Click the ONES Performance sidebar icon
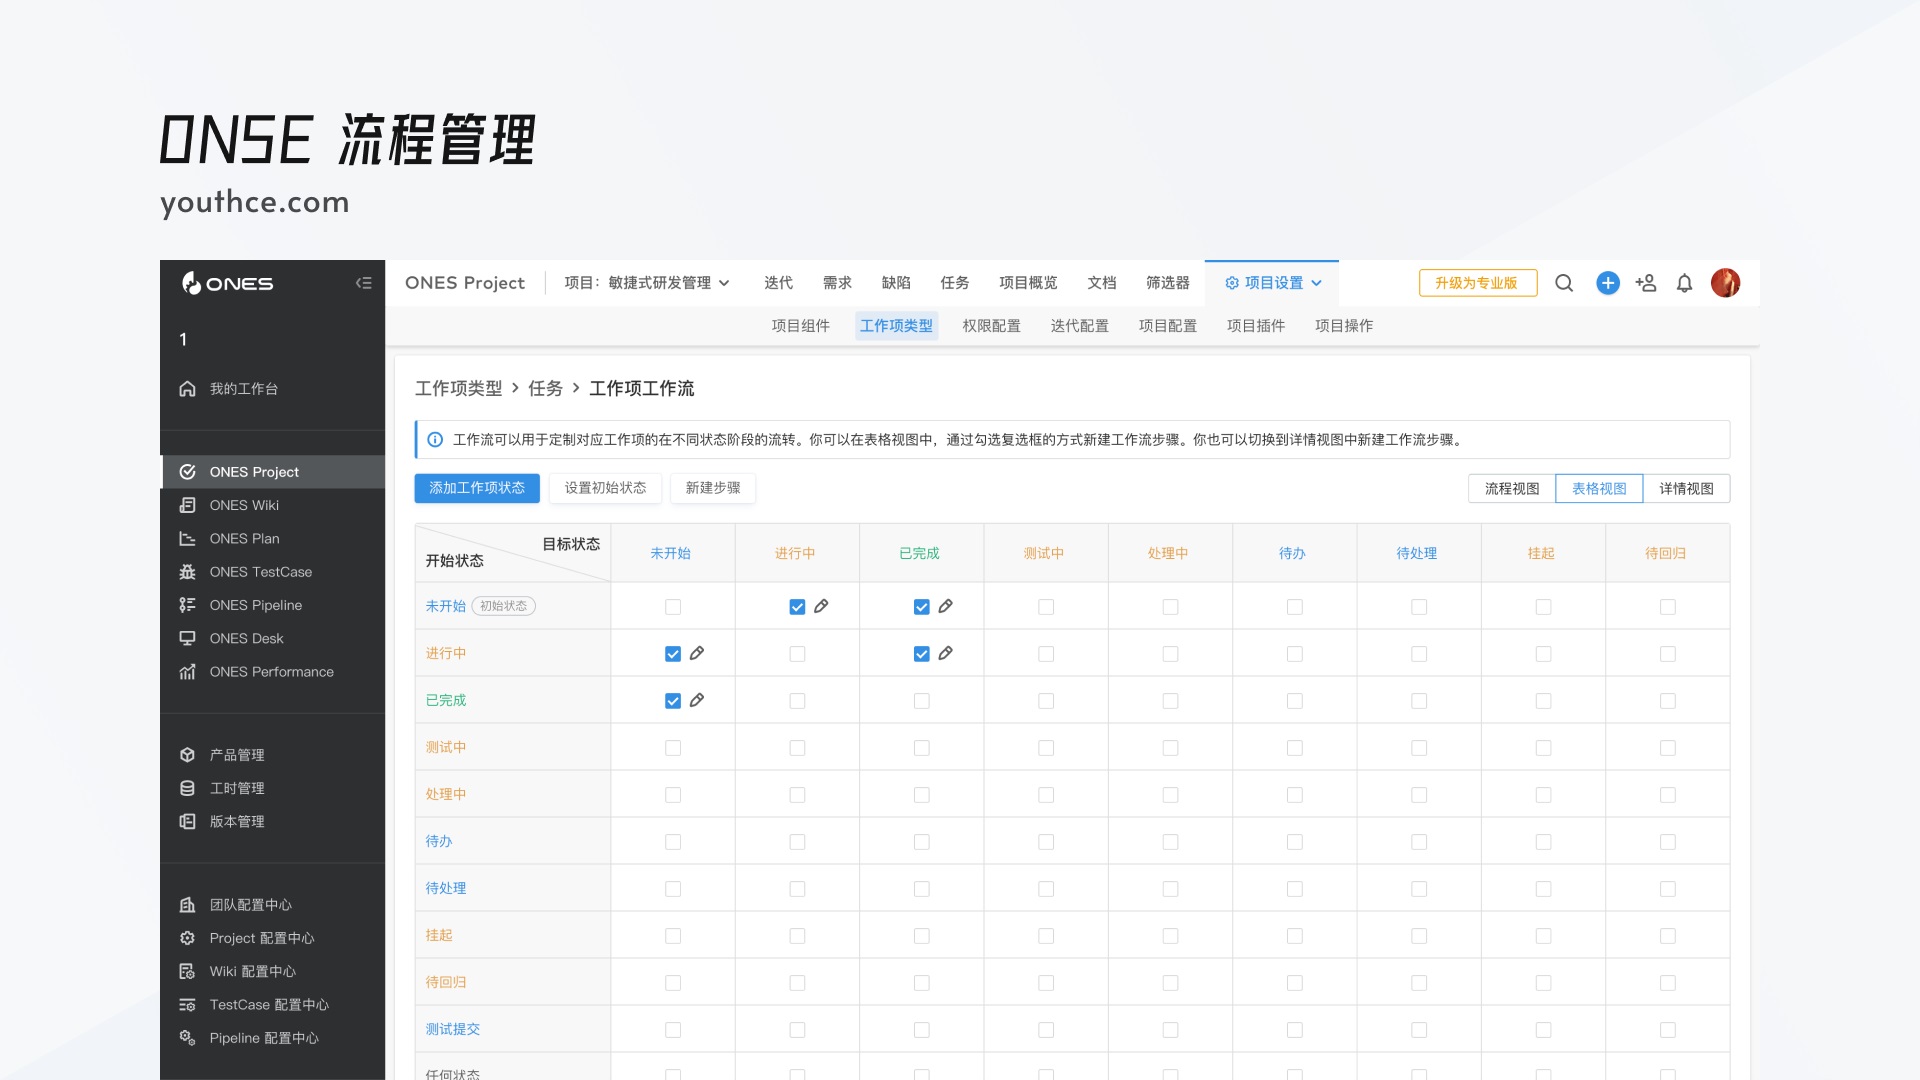The image size is (1920, 1080). pyautogui.click(x=187, y=671)
